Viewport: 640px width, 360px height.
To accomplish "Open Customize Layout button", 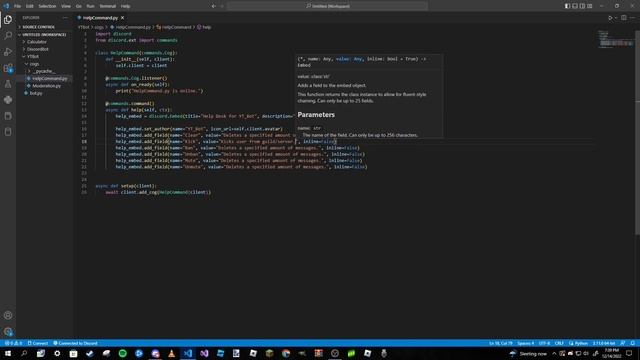I will point(590,6).
